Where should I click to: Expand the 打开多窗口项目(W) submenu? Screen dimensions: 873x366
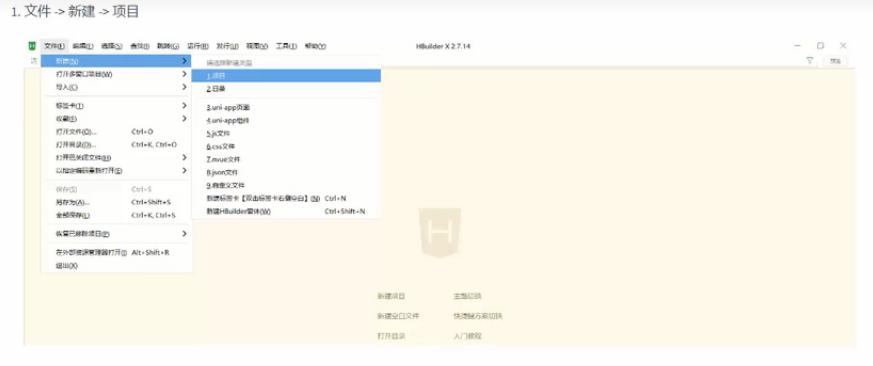pyautogui.click(x=116, y=74)
